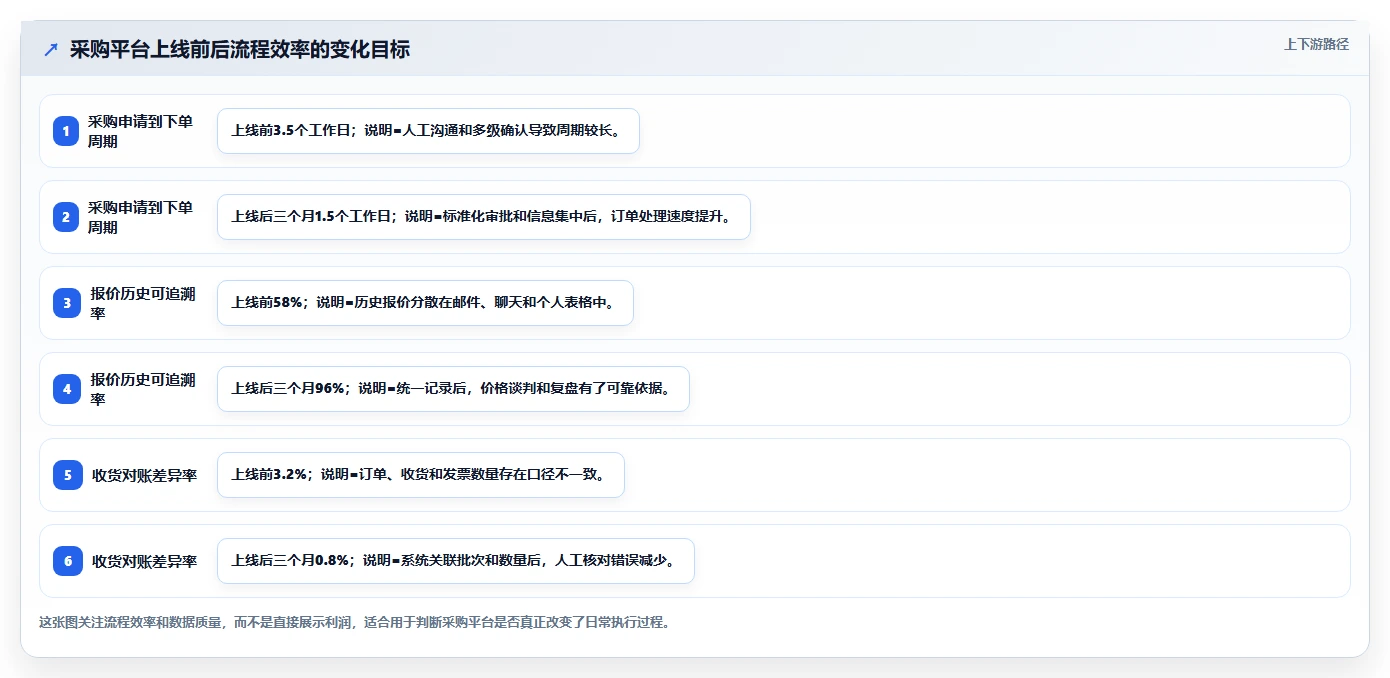Viewport: 1390px width, 678px height.
Task: Click 采购申请到下单周期 label in row 2
Action: point(140,217)
